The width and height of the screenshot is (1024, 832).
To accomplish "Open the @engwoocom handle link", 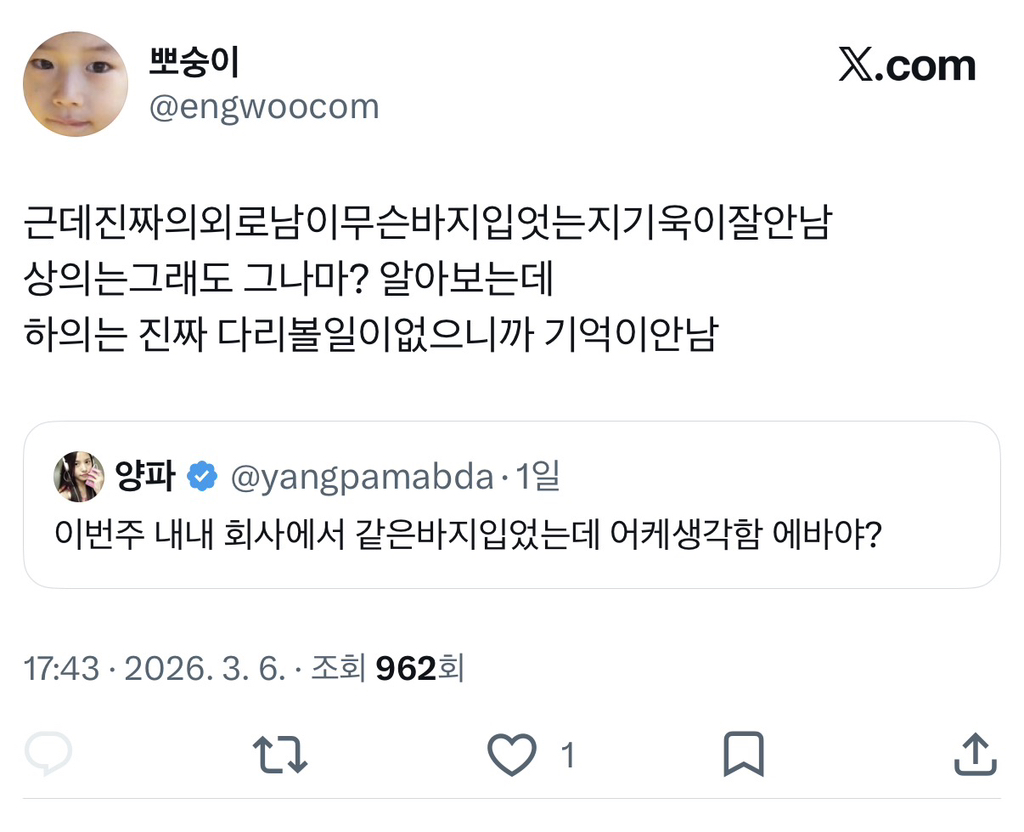I will click(264, 107).
